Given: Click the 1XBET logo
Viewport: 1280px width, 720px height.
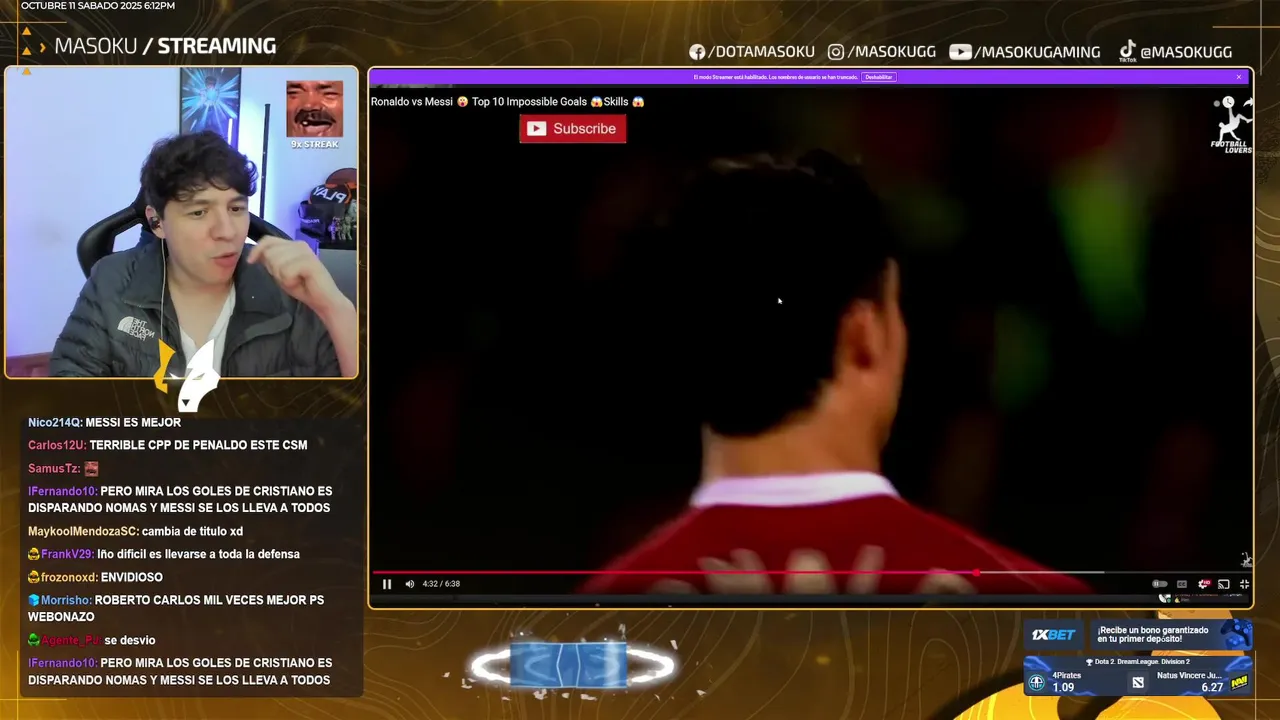Looking at the screenshot, I should (1053, 635).
